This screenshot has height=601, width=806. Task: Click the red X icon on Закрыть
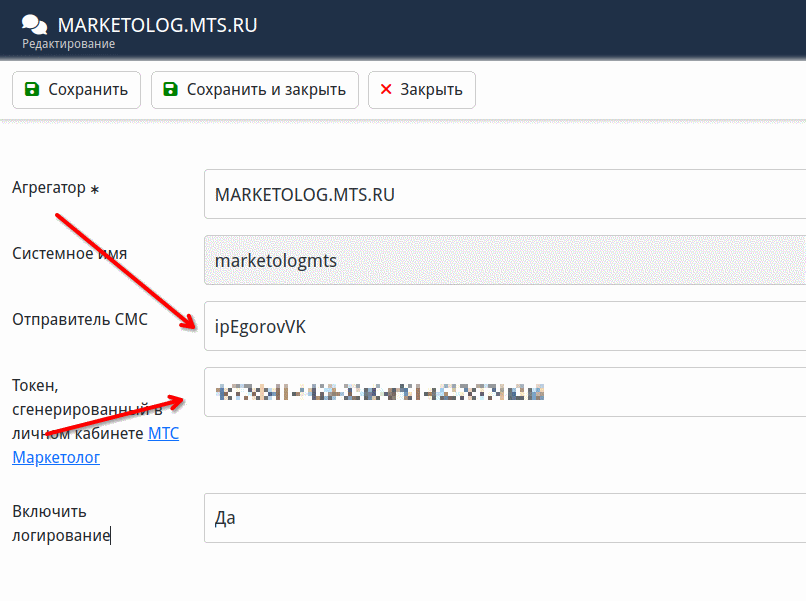point(386,90)
